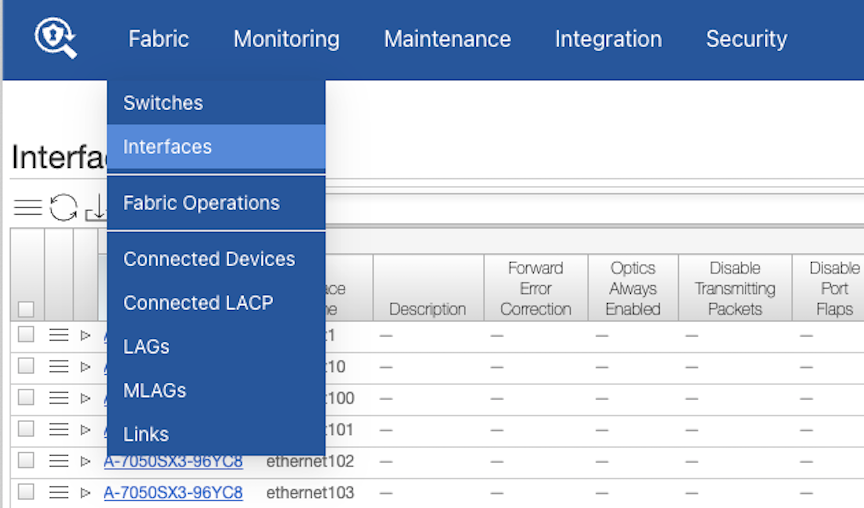Open row menu for ethernet100

(58, 398)
